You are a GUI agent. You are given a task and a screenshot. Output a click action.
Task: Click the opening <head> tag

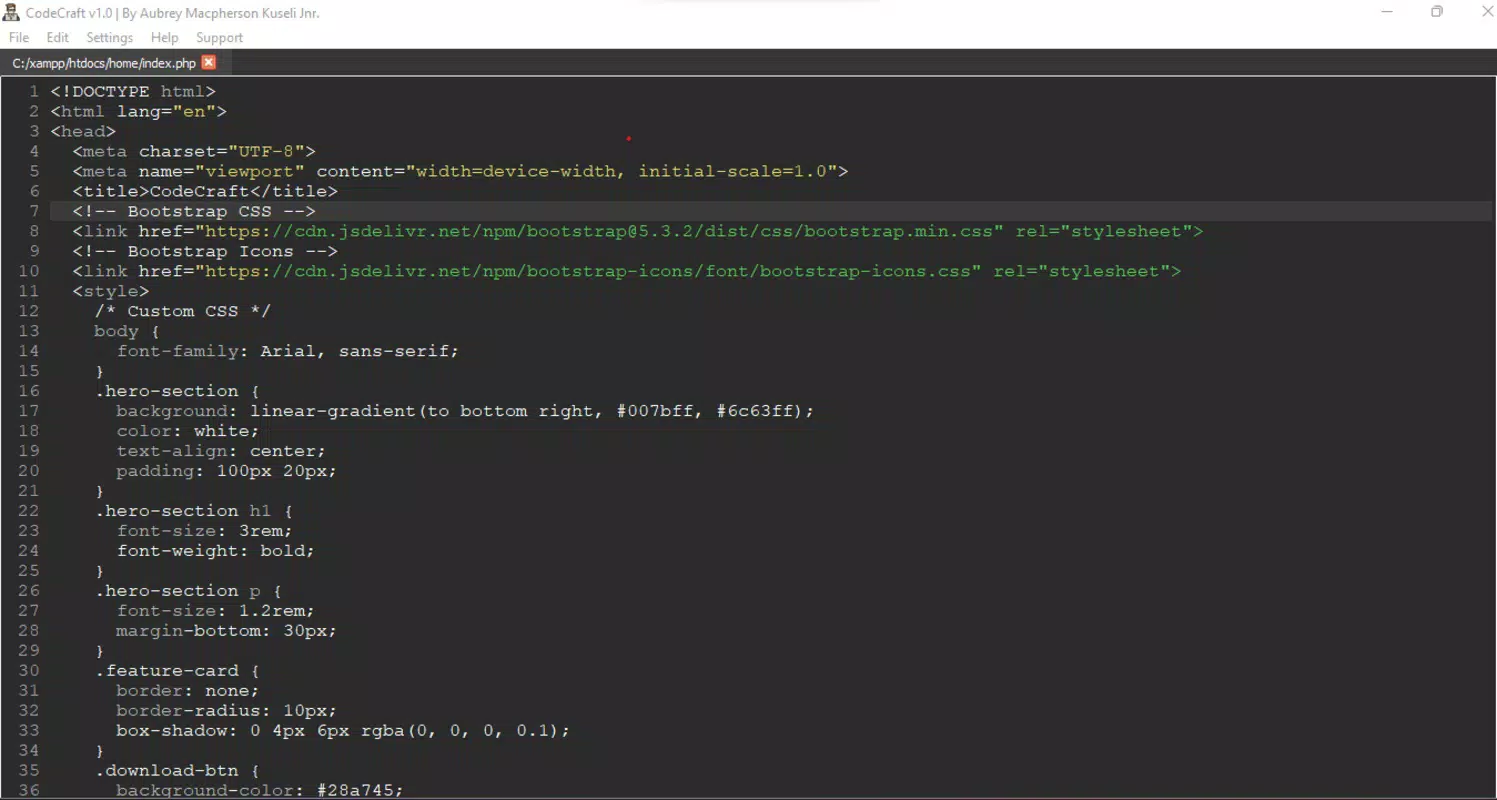83,131
